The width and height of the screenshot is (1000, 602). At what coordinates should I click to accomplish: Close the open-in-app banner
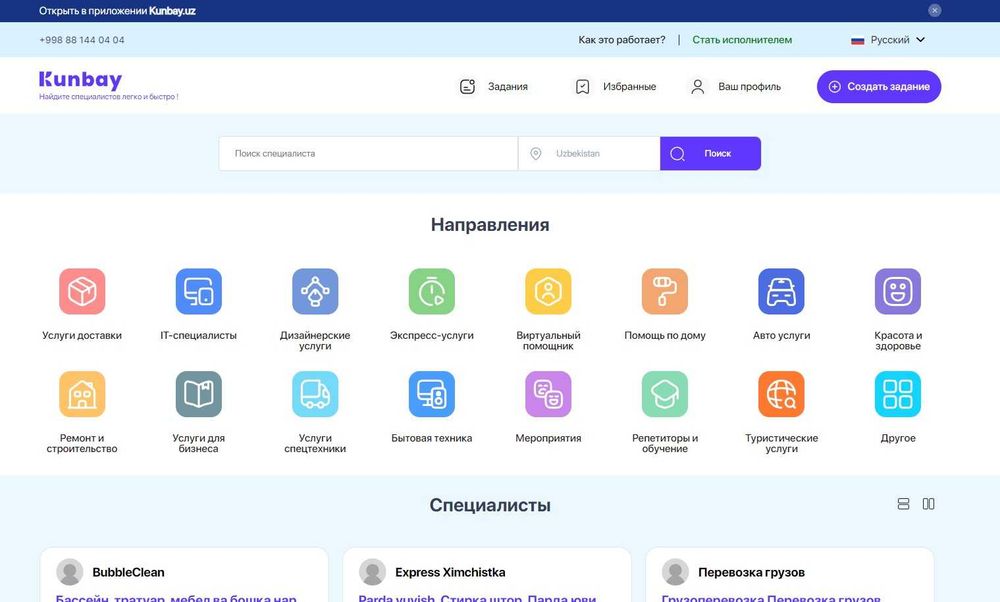point(934,10)
